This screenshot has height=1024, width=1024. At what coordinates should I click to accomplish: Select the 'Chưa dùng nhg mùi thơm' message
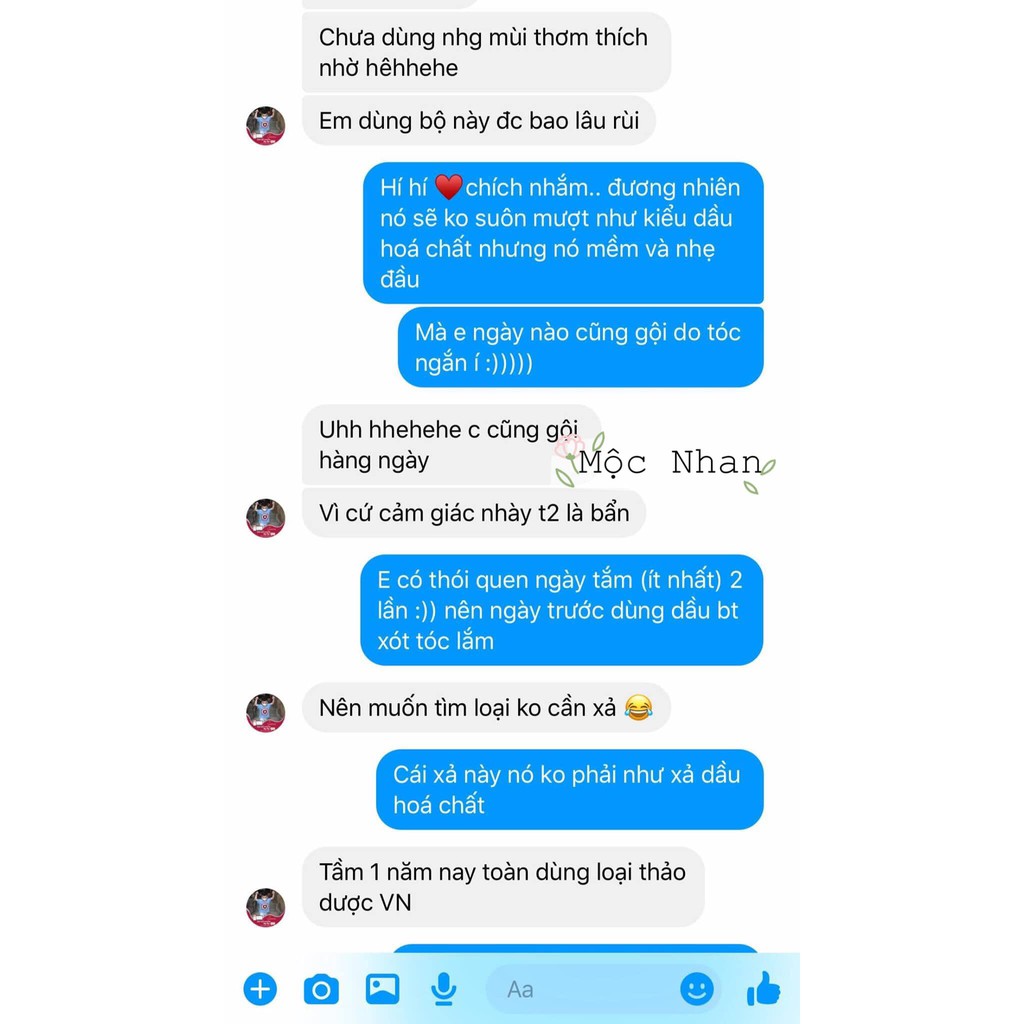(486, 52)
